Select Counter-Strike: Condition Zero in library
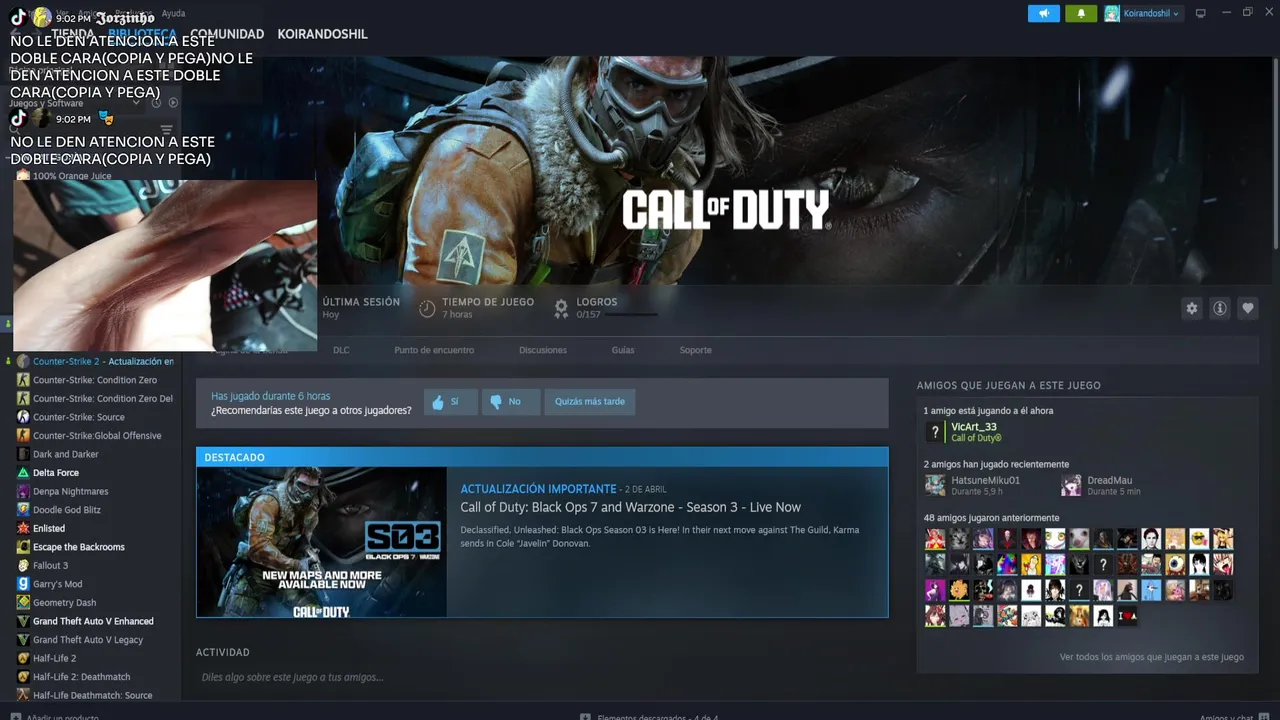Image resolution: width=1280 pixels, height=720 pixels. pyautogui.click(x=95, y=380)
